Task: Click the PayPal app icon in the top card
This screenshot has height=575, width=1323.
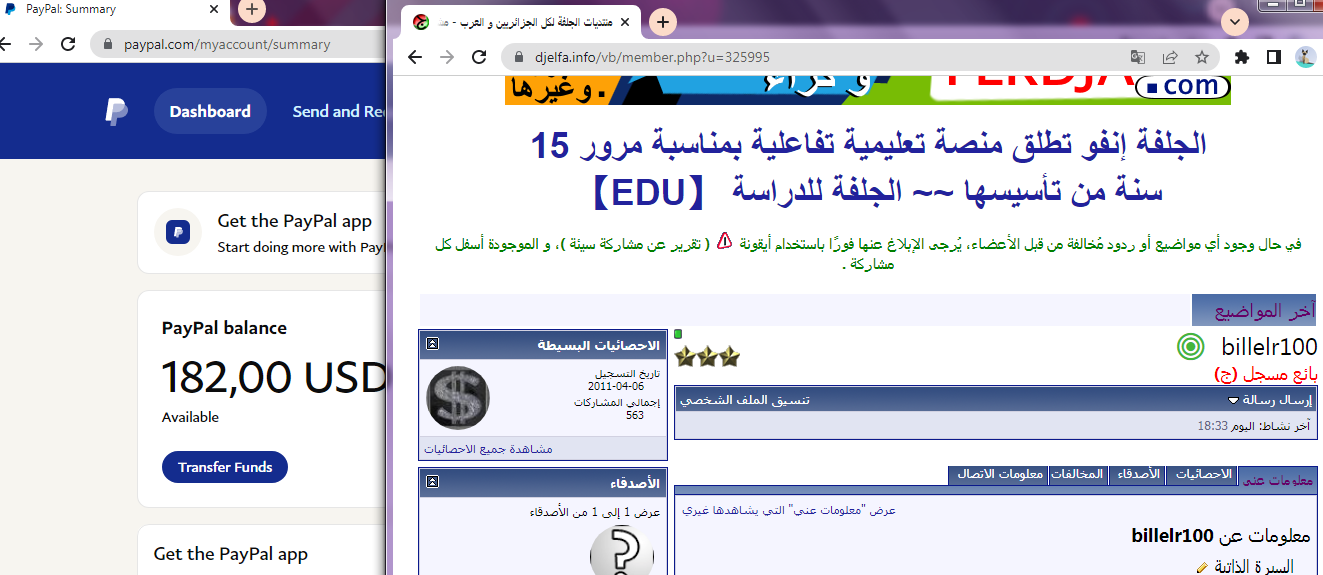Action: pos(178,232)
